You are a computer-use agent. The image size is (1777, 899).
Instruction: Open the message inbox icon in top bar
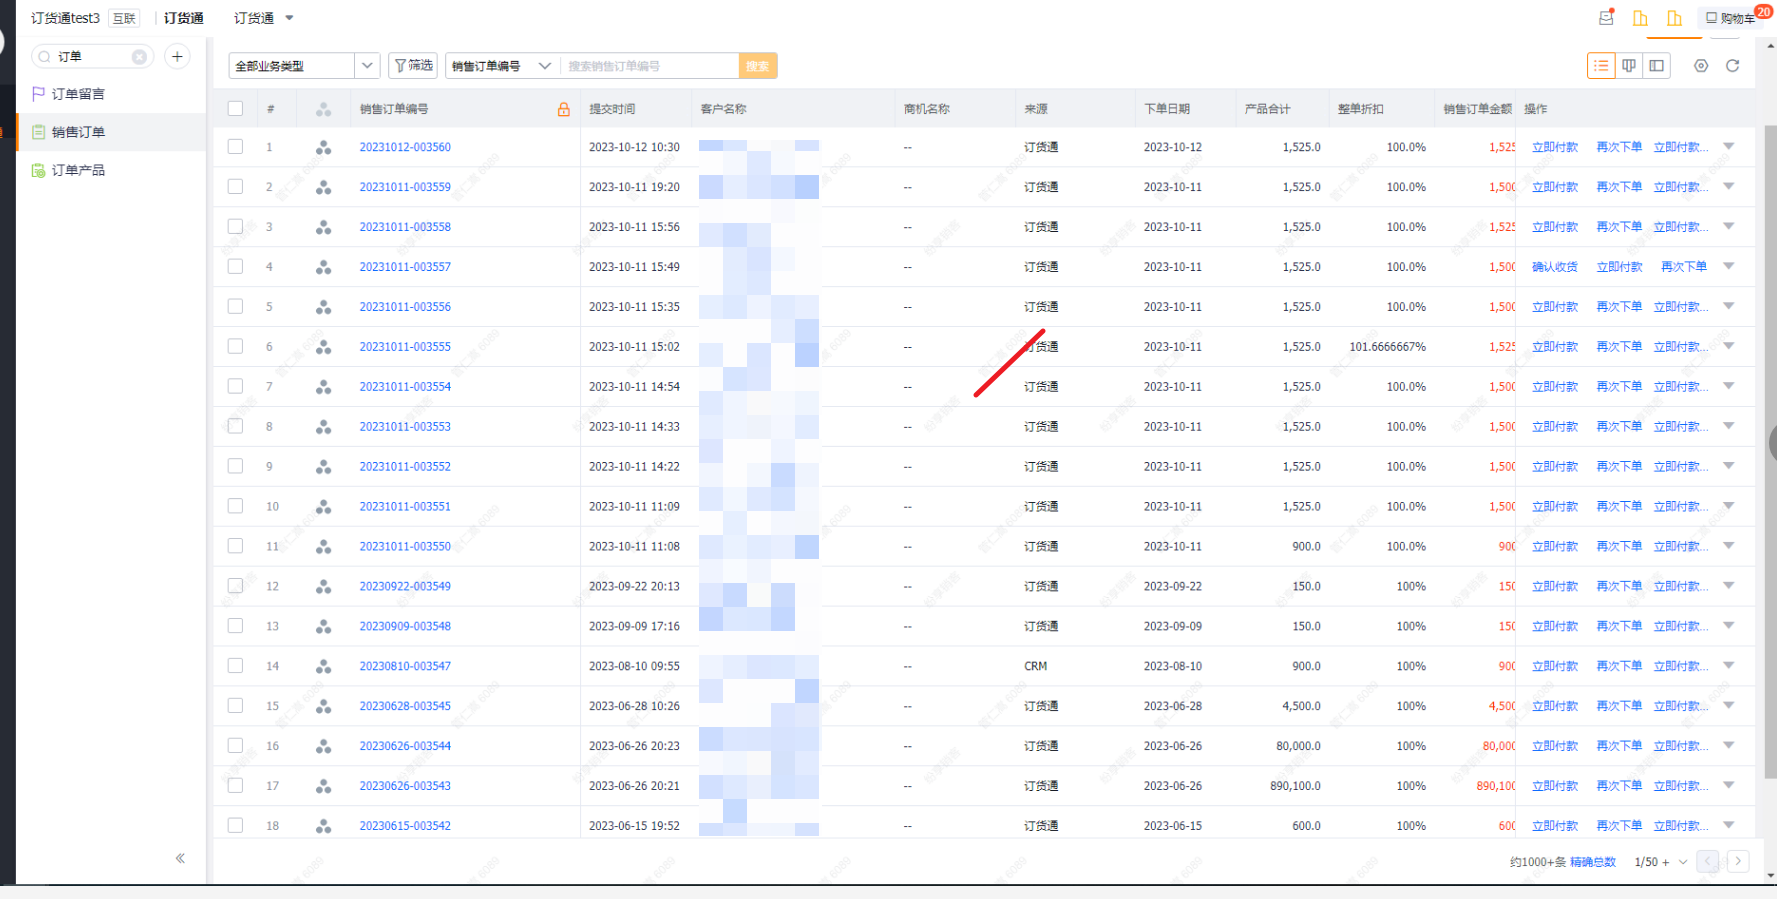[x=1606, y=18]
